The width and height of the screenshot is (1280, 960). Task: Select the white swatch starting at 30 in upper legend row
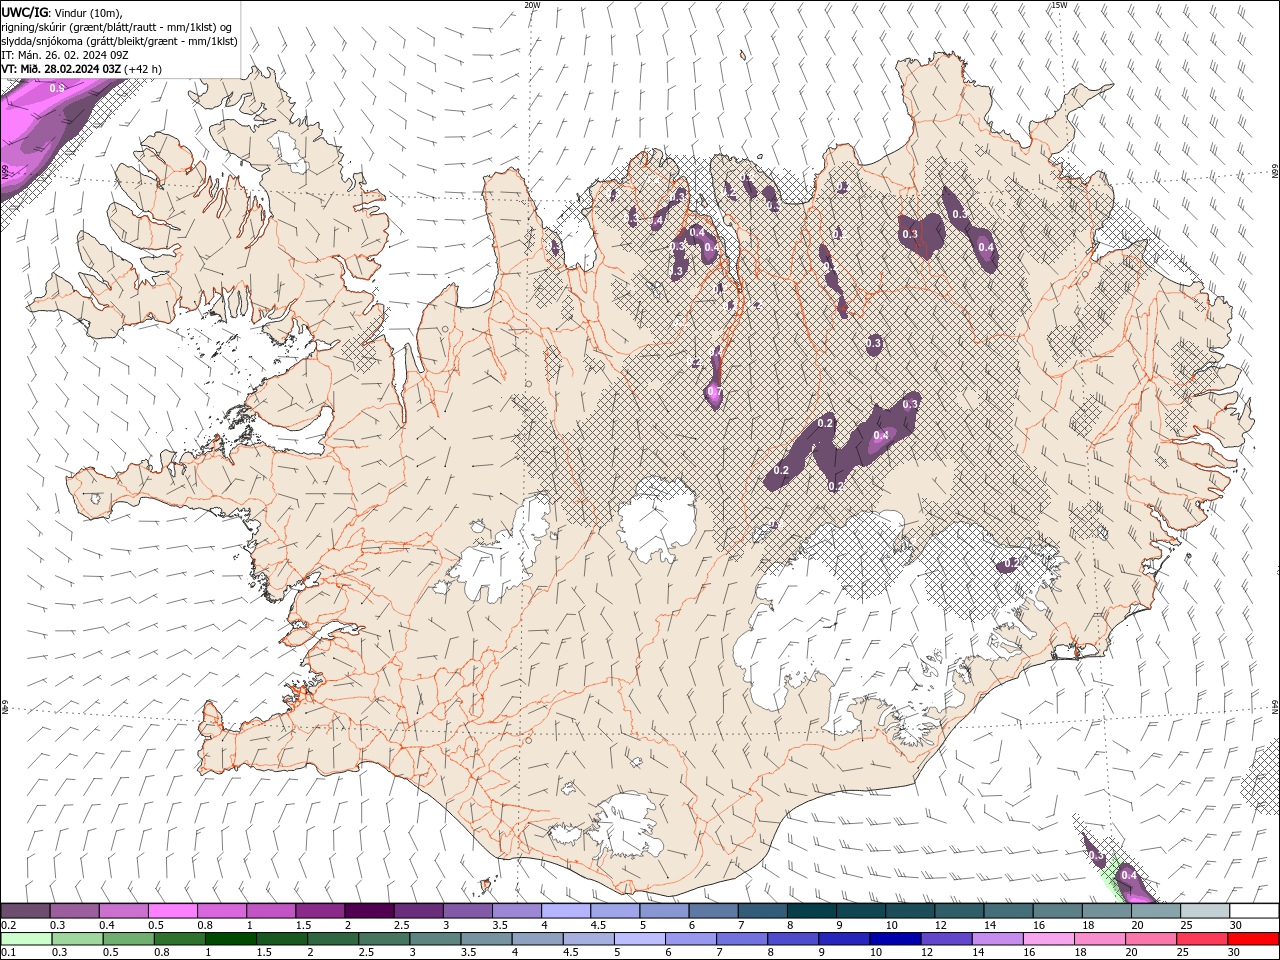[x=1254, y=911]
